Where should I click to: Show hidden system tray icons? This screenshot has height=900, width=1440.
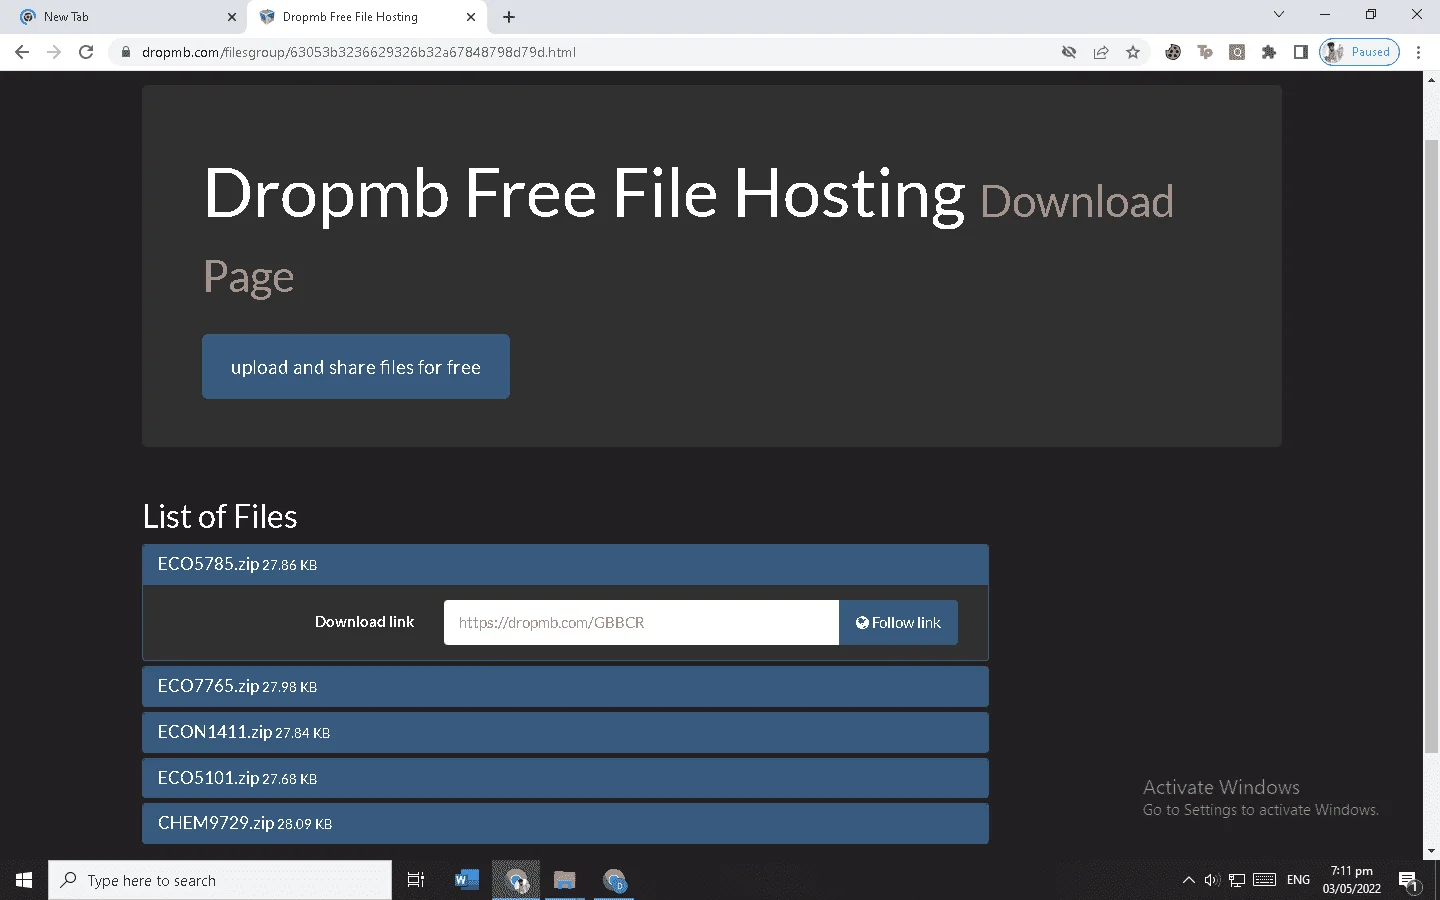[x=1188, y=880]
